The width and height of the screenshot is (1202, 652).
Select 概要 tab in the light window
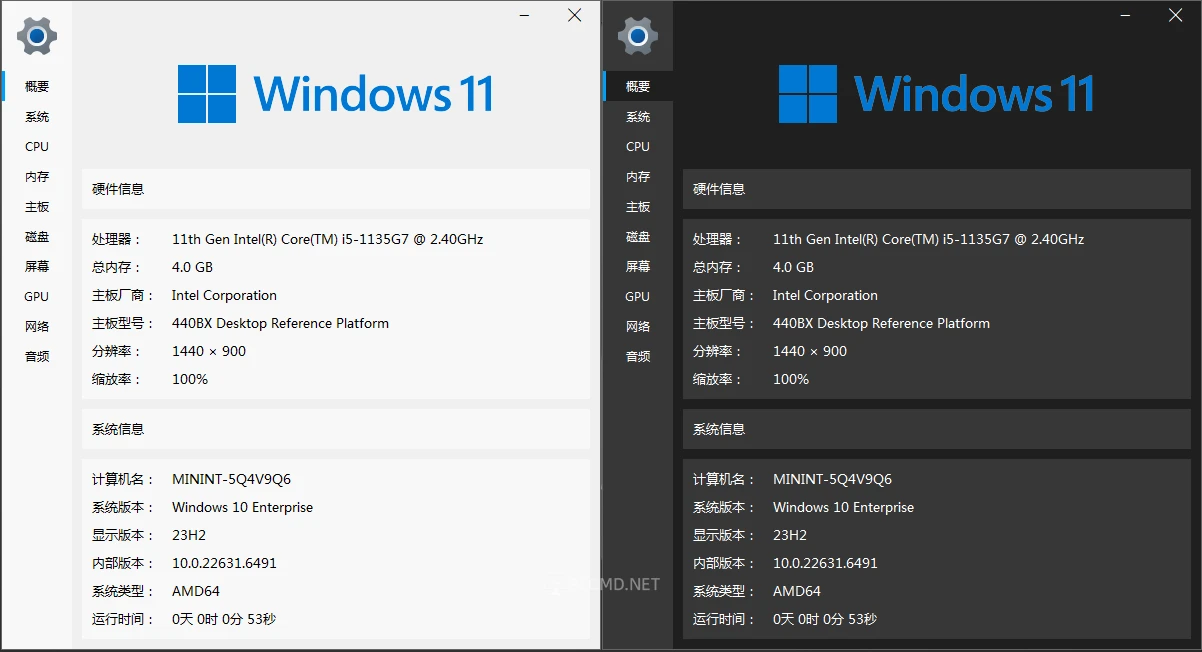click(x=37, y=87)
